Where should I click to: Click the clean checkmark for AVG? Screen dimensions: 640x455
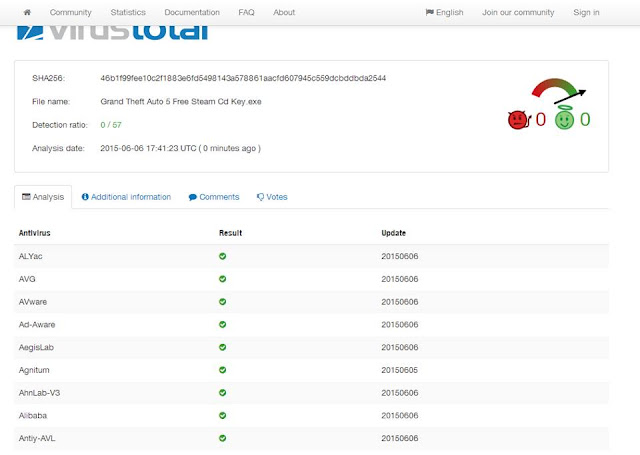click(222, 279)
